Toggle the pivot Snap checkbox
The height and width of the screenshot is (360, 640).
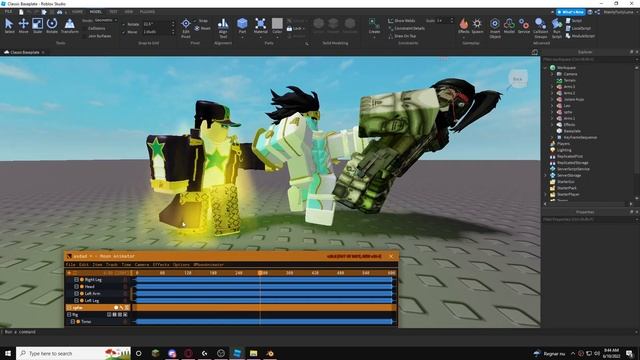pyautogui.click(x=195, y=20)
